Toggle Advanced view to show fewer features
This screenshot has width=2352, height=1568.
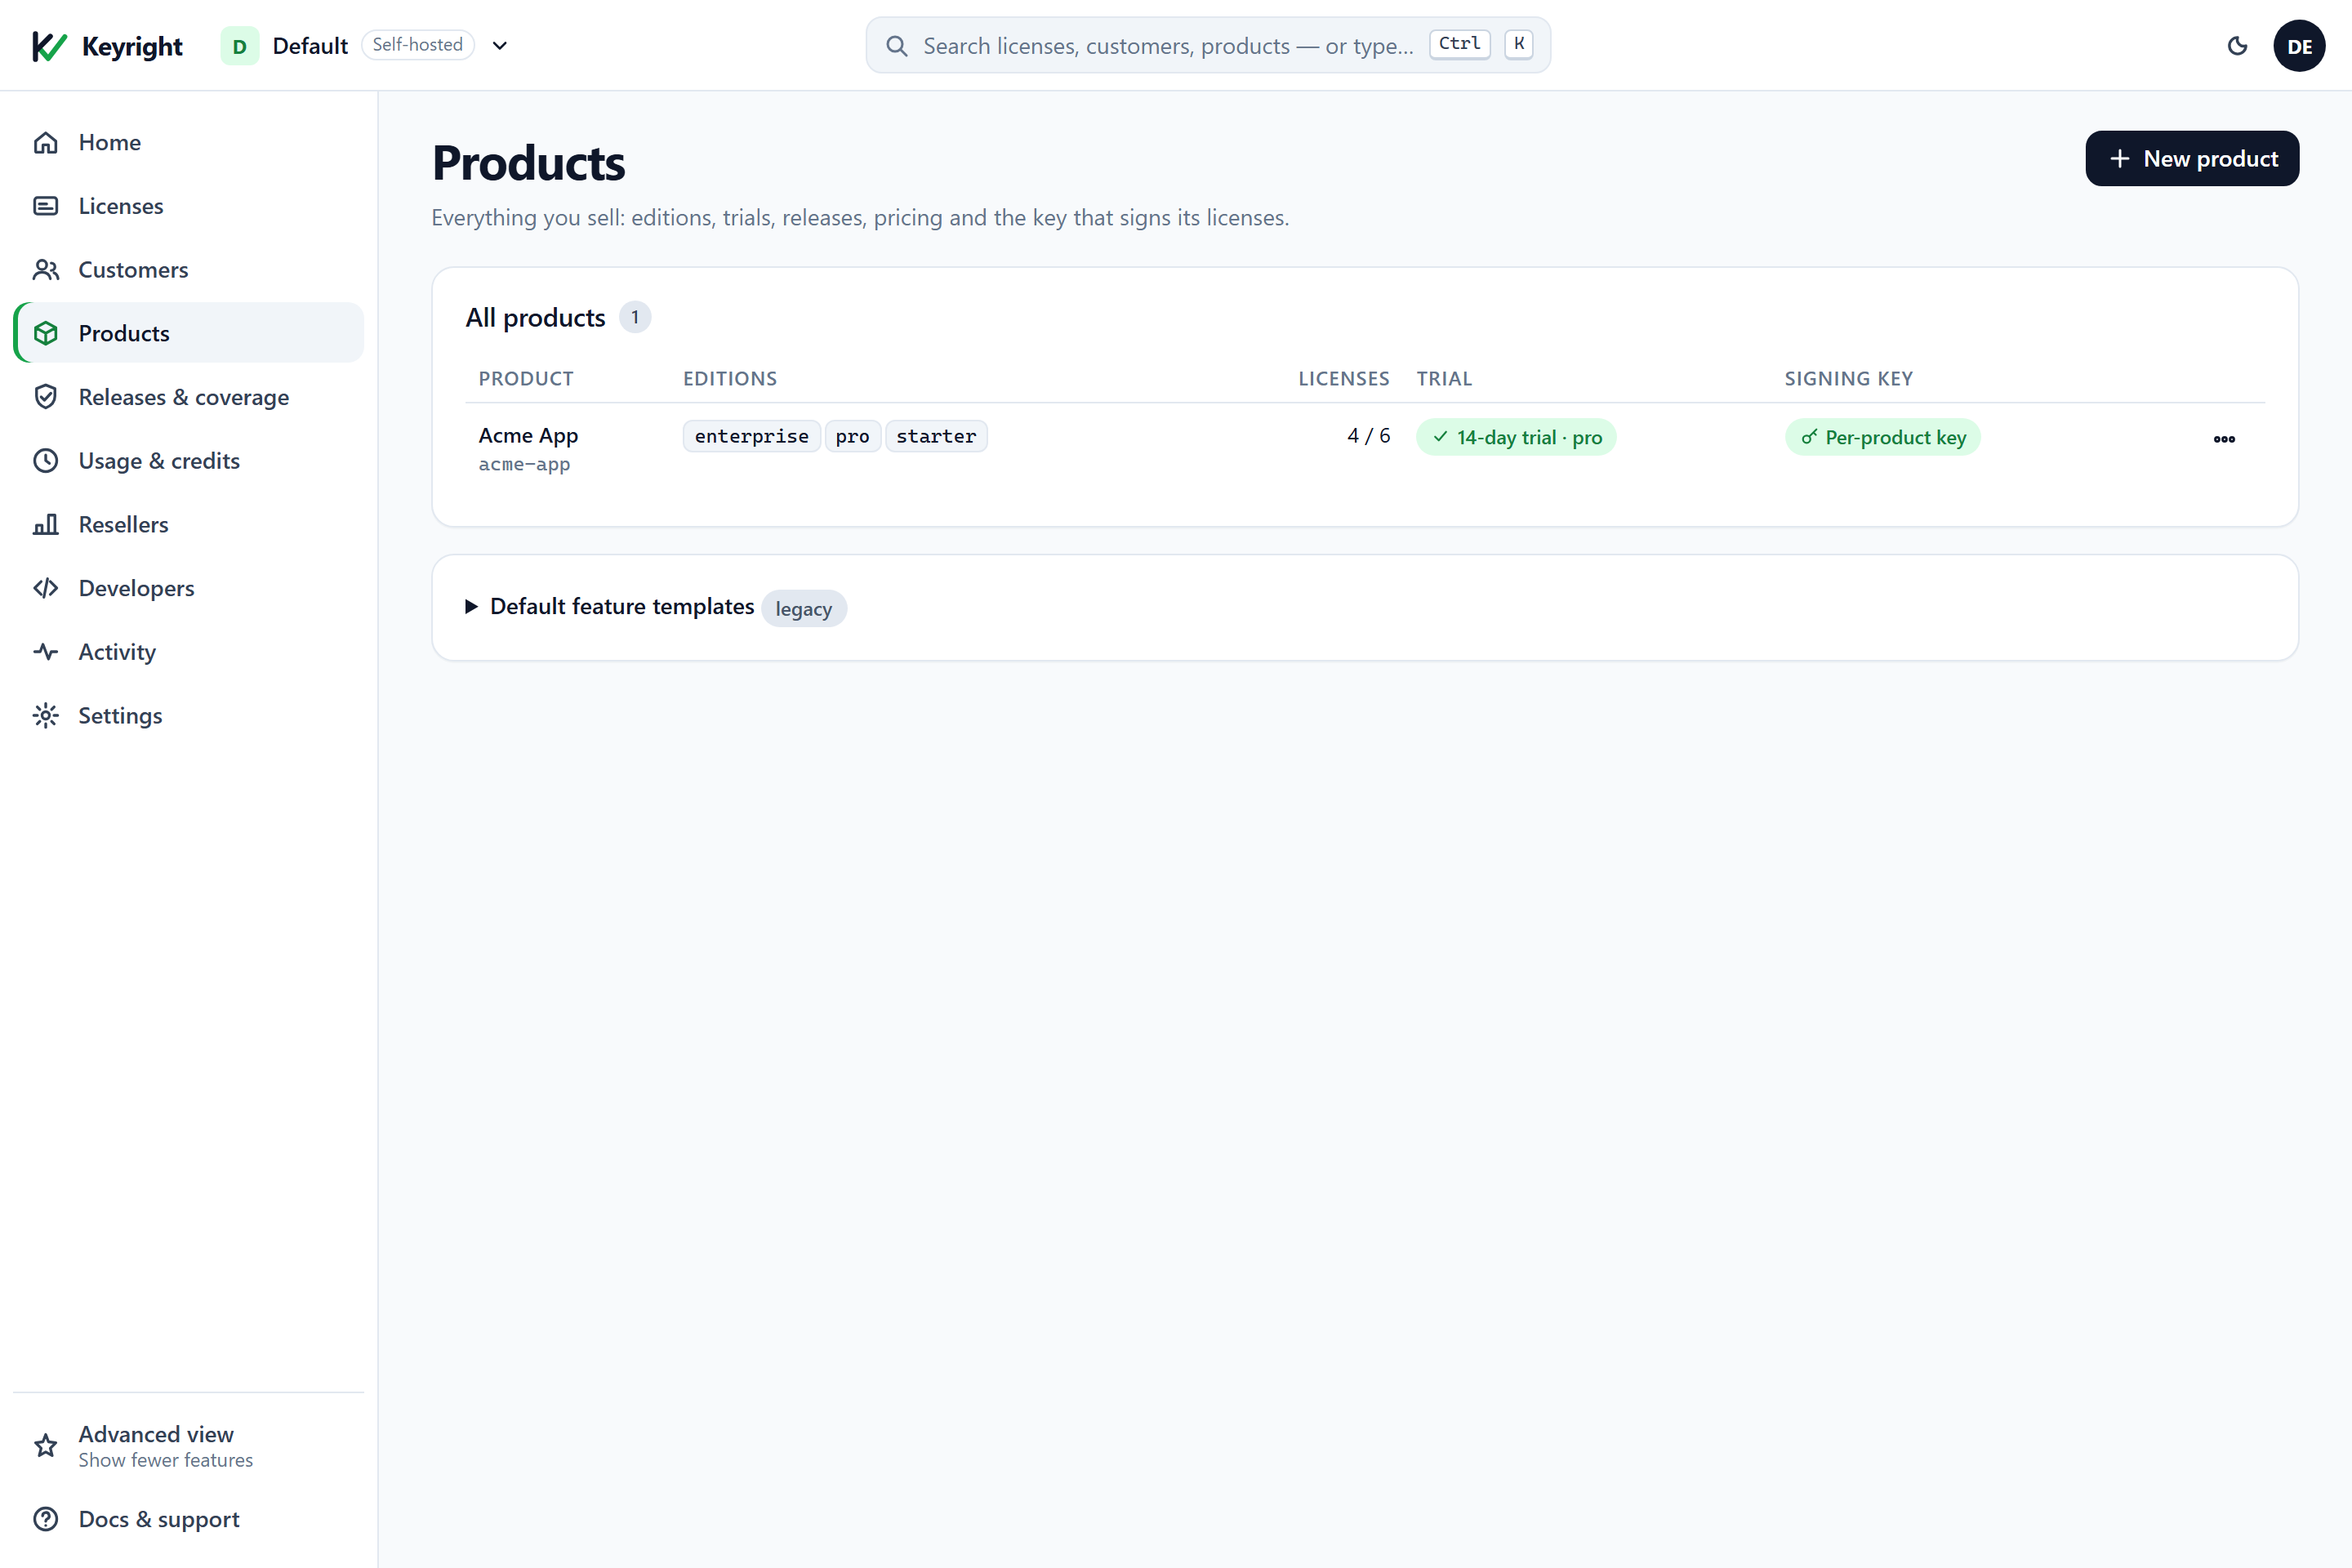pos(189,1446)
